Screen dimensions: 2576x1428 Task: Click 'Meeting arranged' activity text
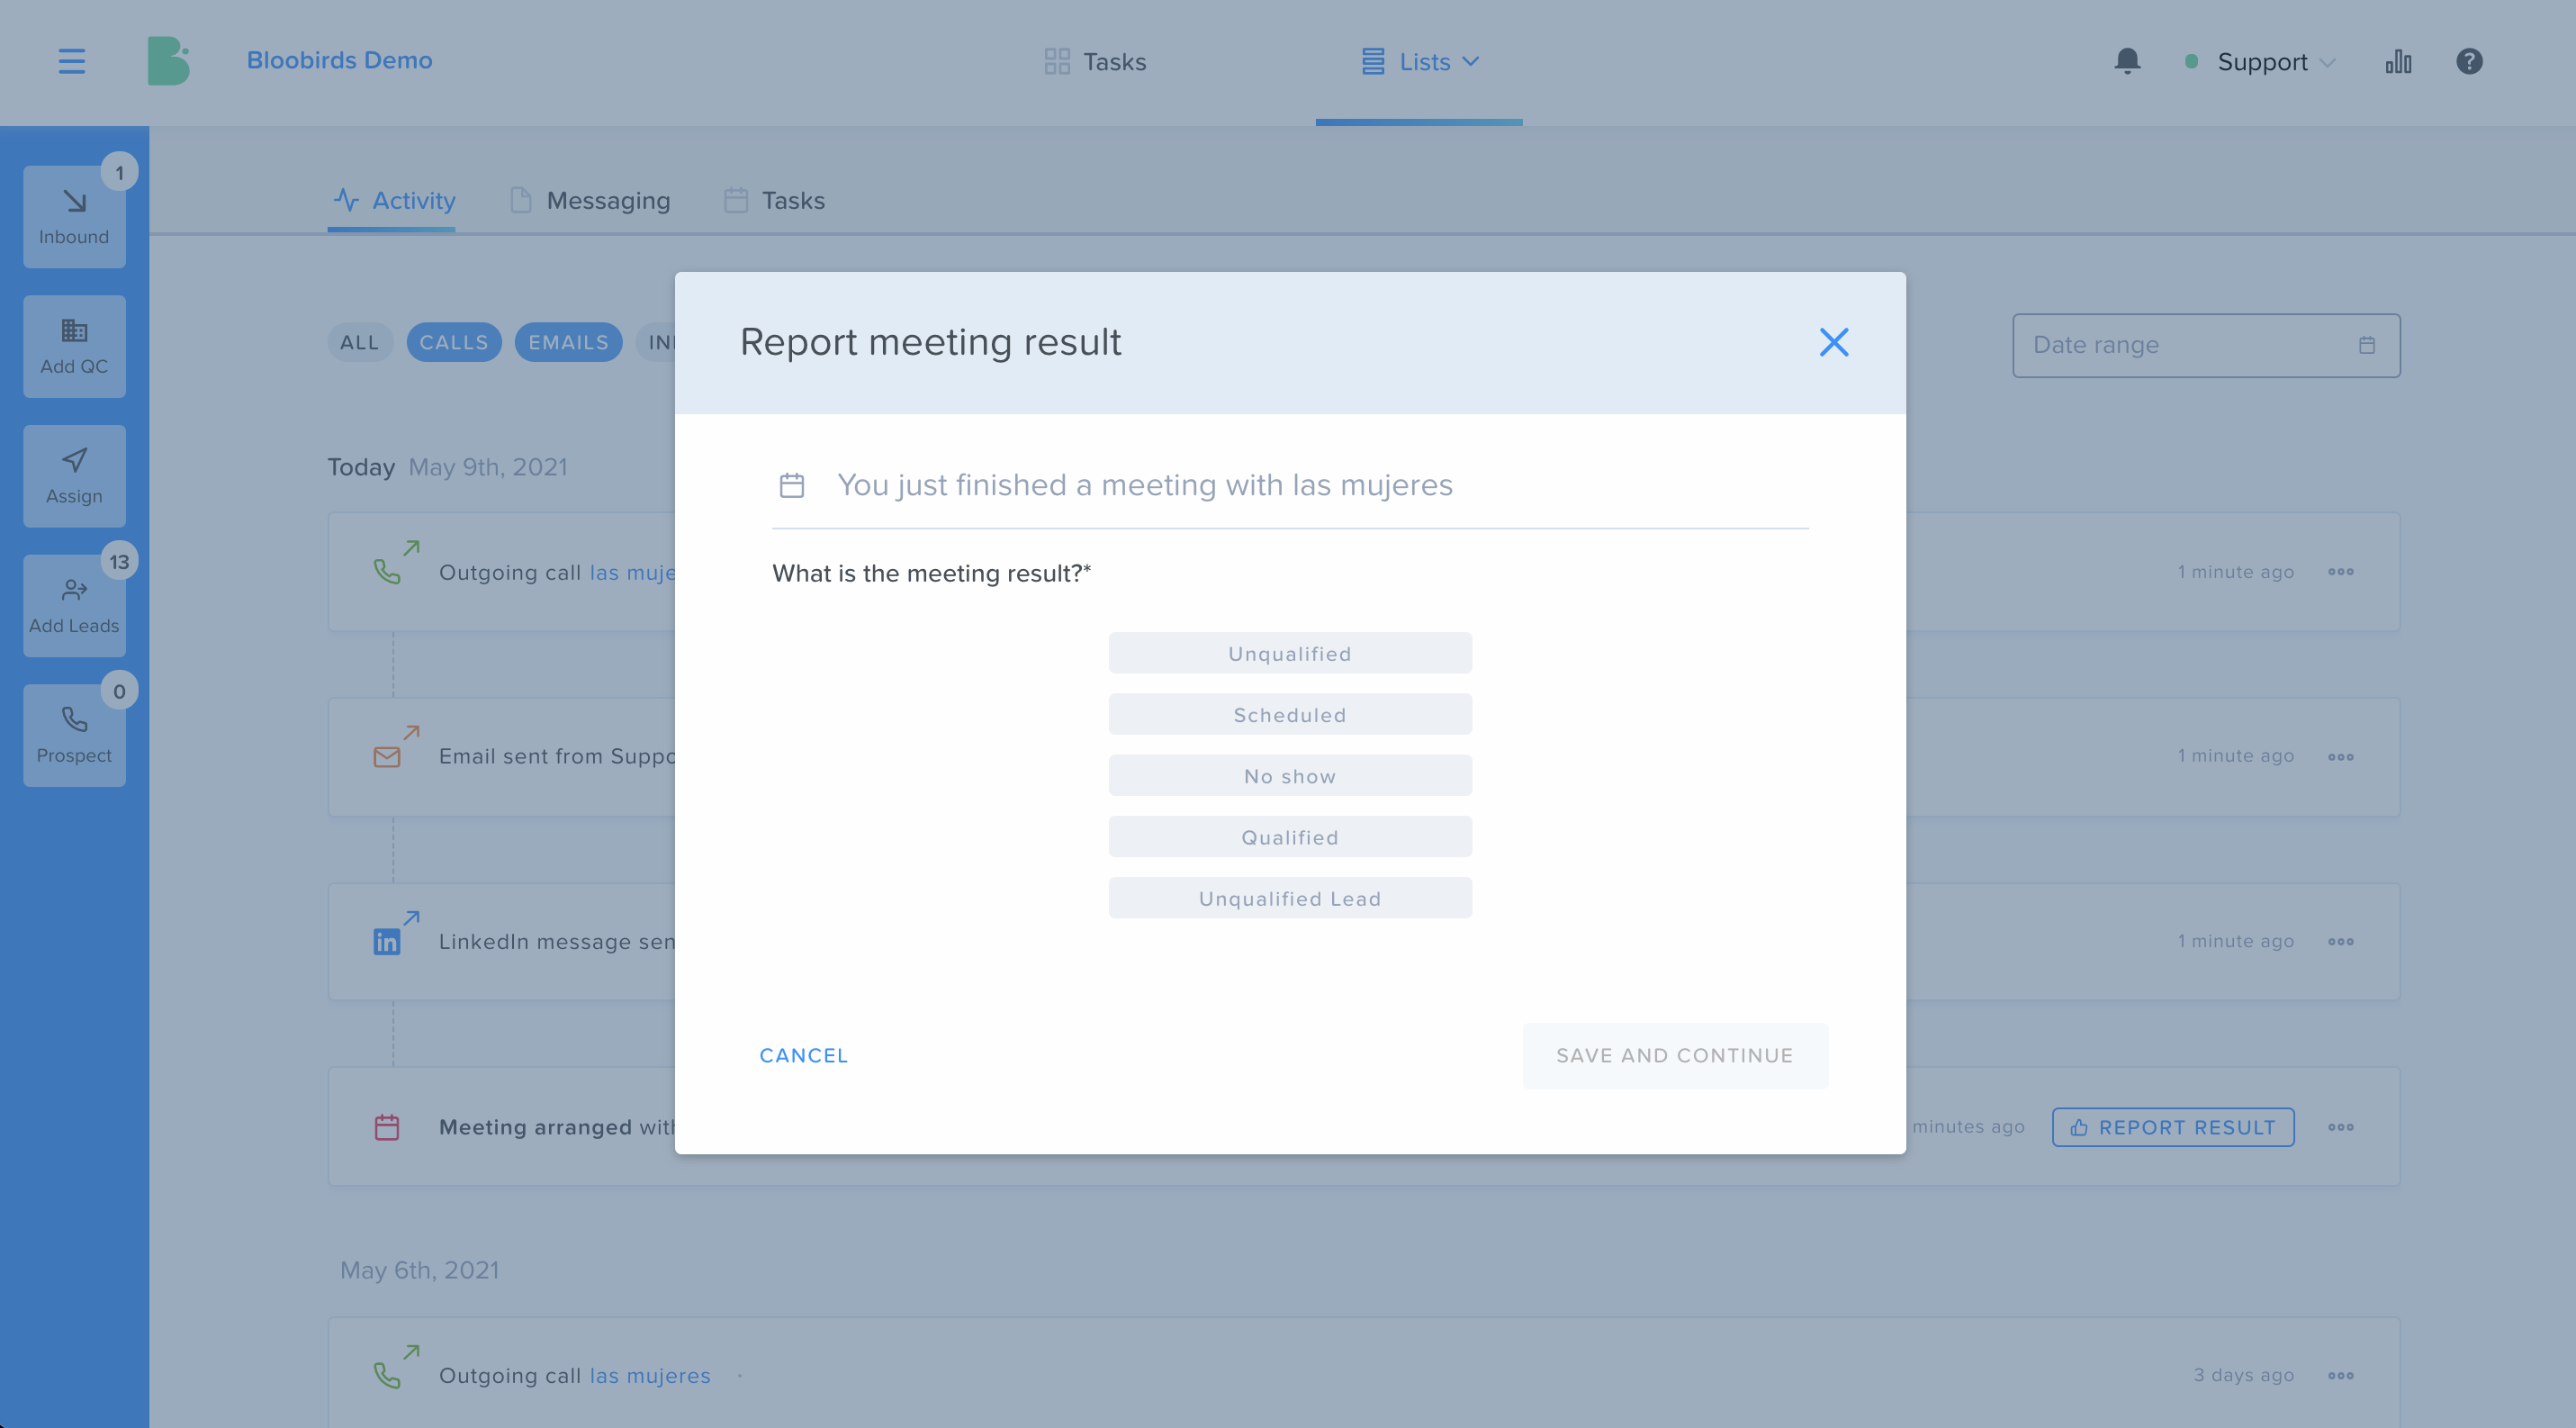tap(535, 1128)
